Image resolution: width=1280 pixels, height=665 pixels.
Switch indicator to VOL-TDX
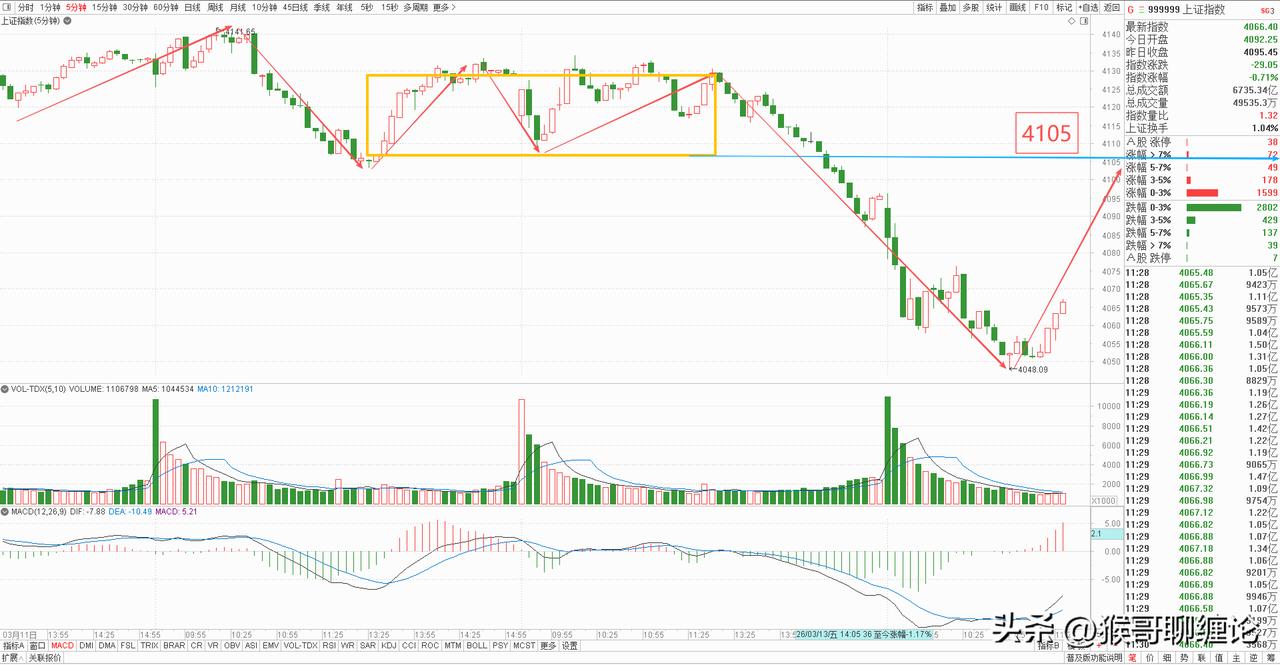300,646
